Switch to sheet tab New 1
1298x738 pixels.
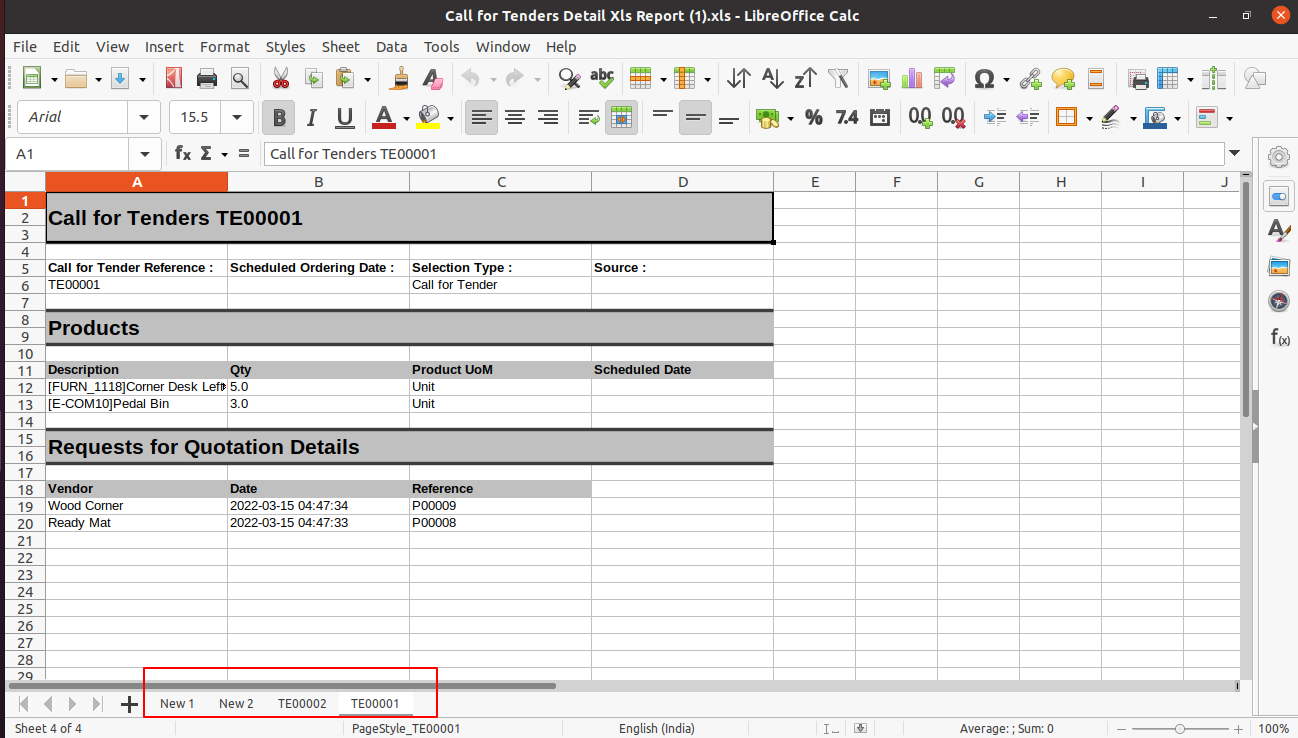[177, 703]
